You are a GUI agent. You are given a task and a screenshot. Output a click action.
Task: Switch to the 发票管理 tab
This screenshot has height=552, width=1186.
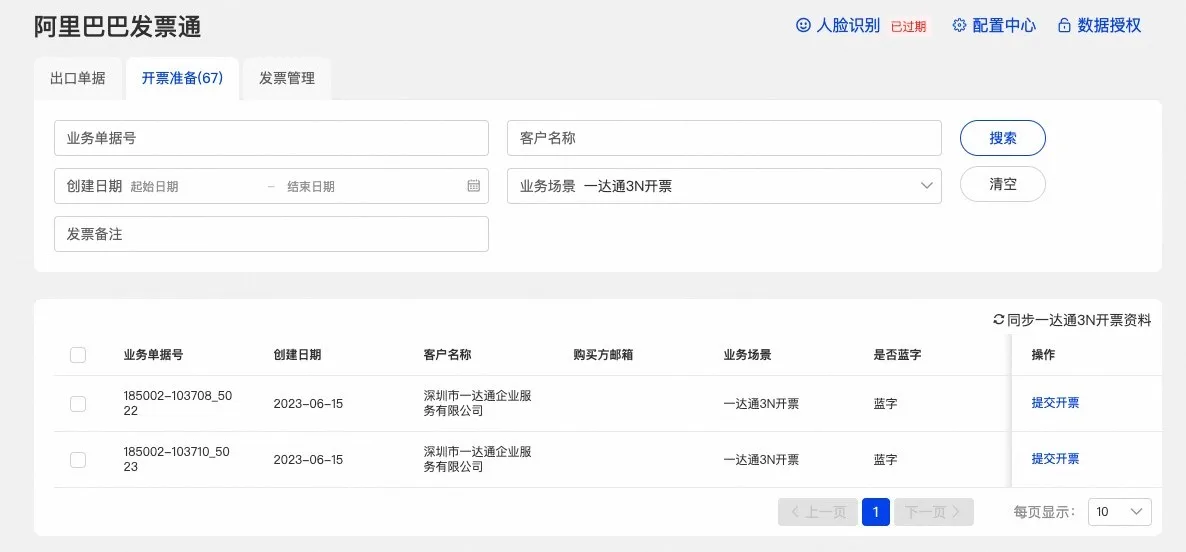point(287,78)
